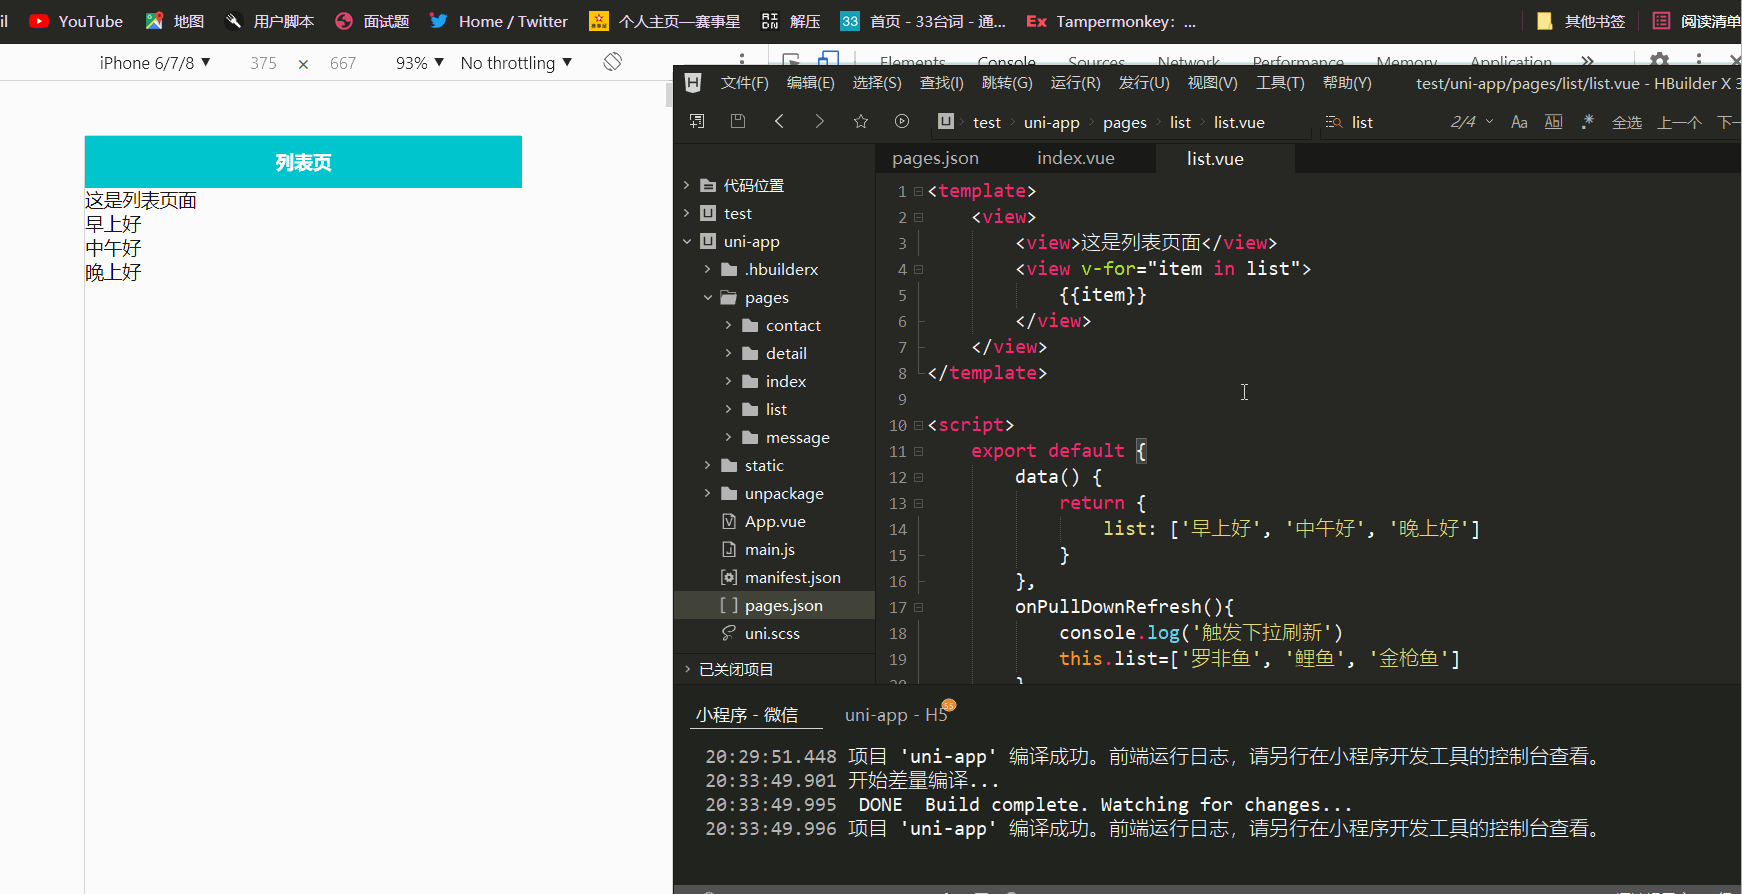
Task: Toggle regex search option
Action: point(1587,122)
